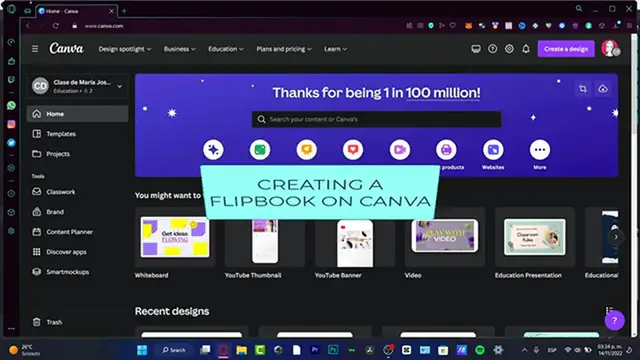Open Twitter in browser sidebar

tap(11, 143)
